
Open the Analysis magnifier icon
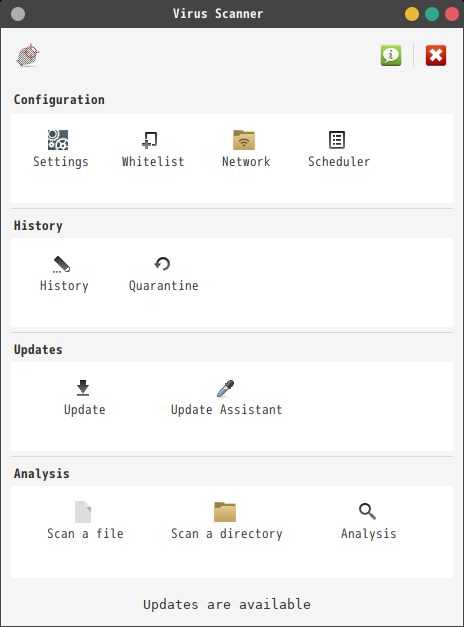tap(367, 511)
